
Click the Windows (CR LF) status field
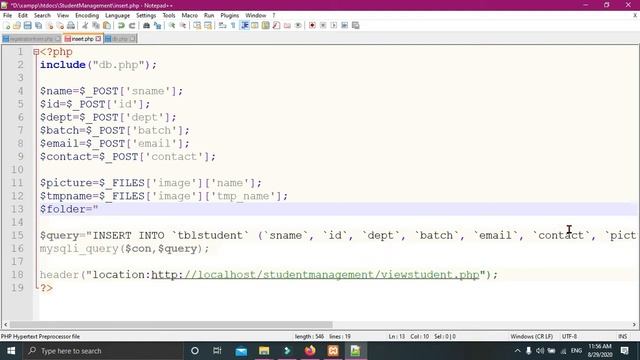(531, 336)
